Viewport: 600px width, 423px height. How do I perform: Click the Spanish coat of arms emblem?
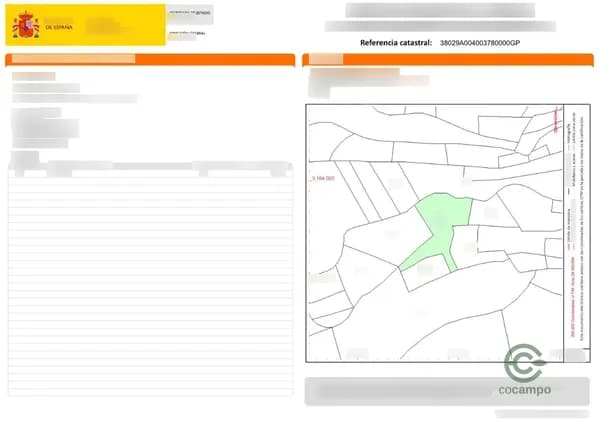coord(25,25)
